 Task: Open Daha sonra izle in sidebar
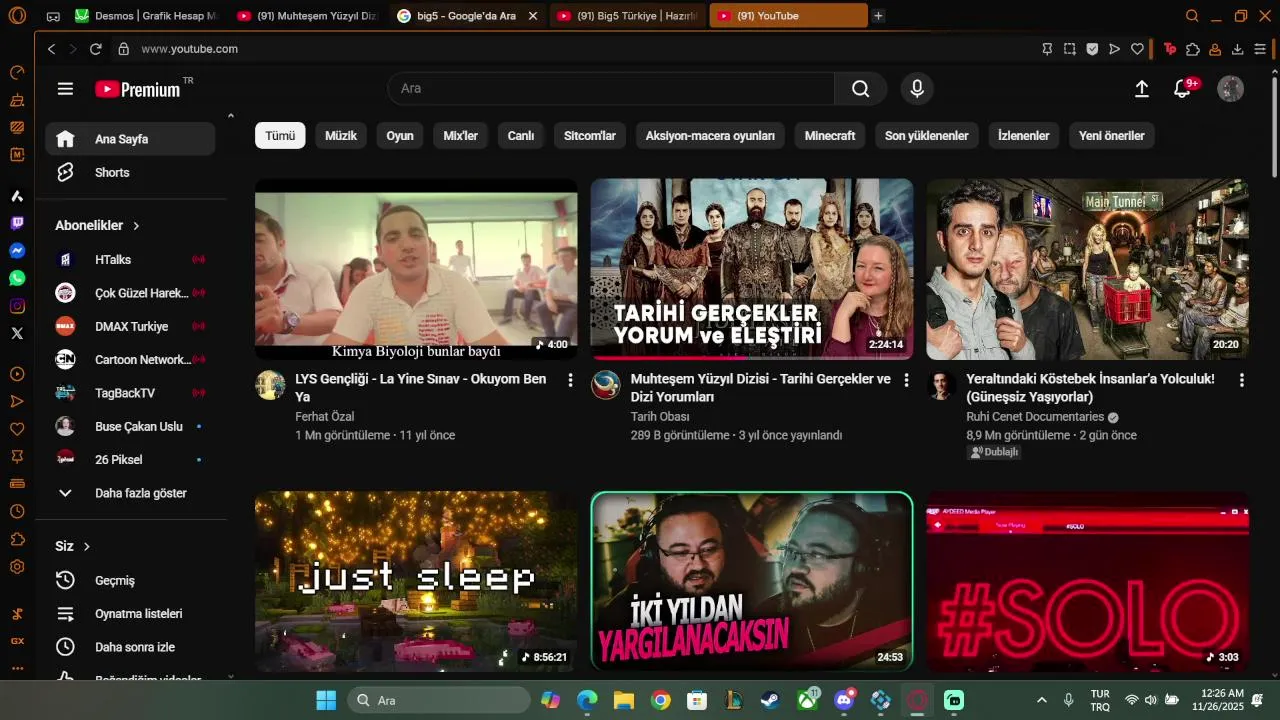130,647
